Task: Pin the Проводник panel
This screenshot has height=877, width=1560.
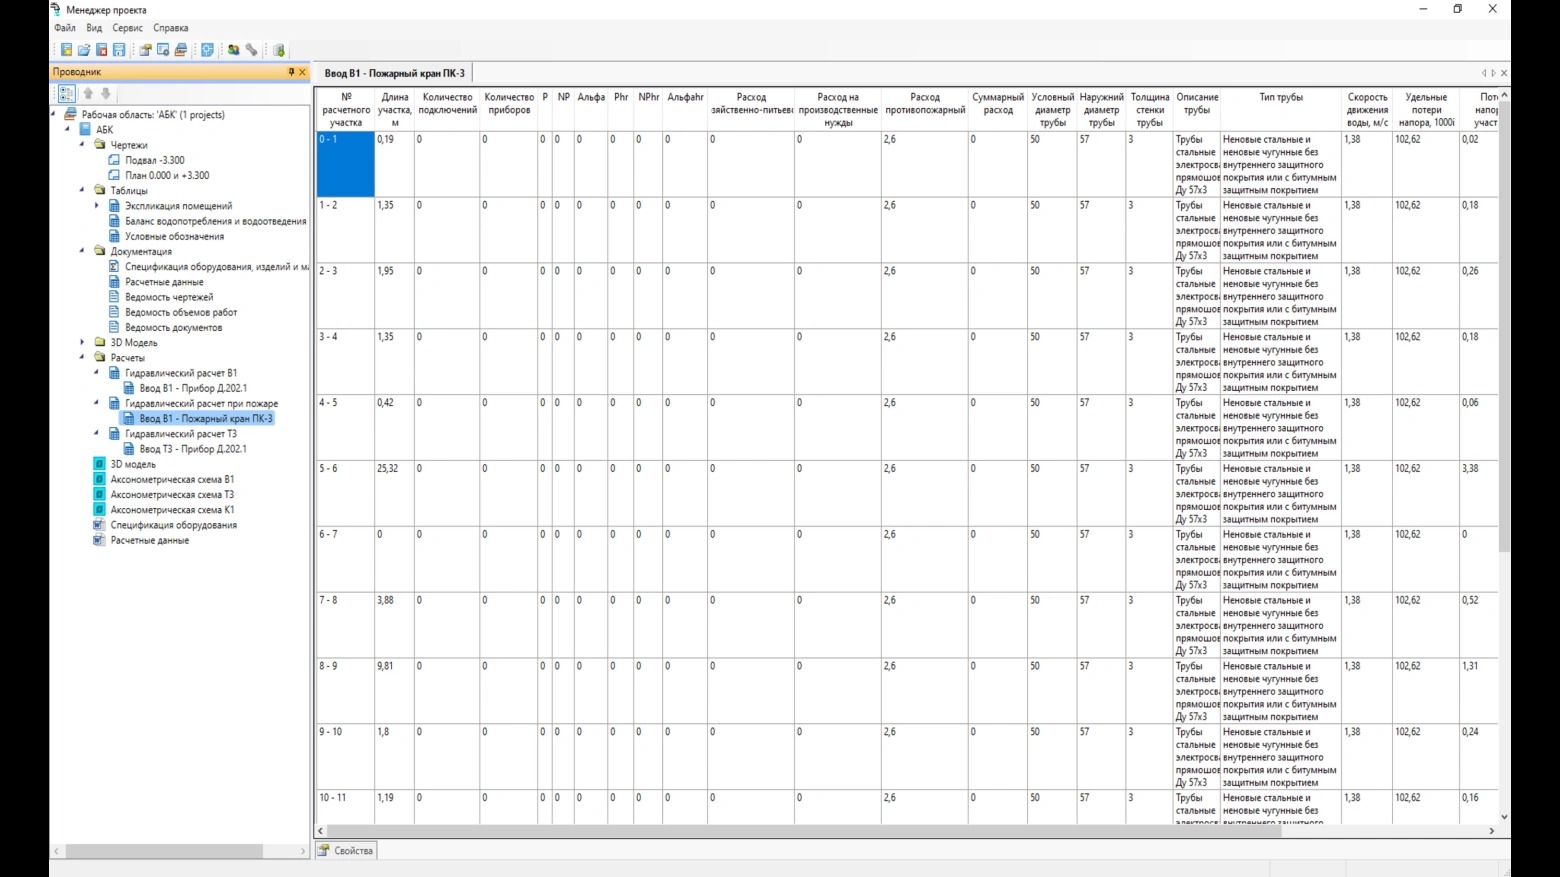Action: (291, 72)
